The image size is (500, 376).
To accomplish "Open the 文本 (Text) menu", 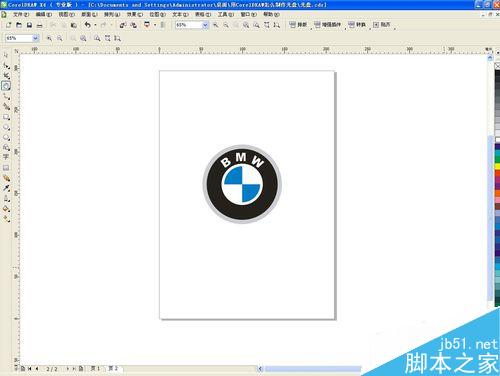I will pos(180,14).
